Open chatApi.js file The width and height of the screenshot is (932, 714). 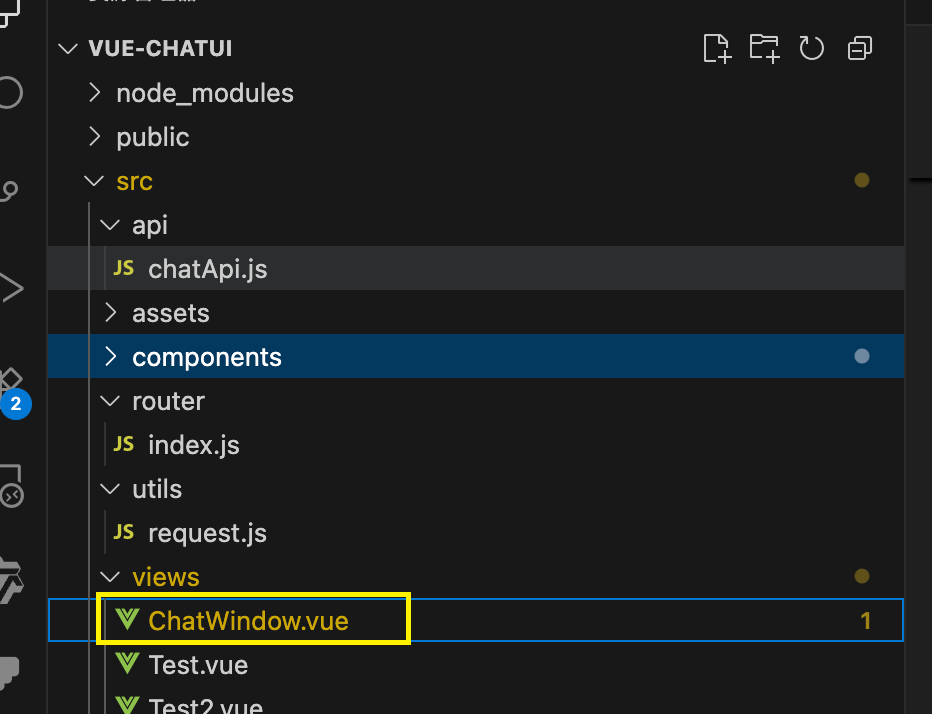pyautogui.click(x=476, y=269)
